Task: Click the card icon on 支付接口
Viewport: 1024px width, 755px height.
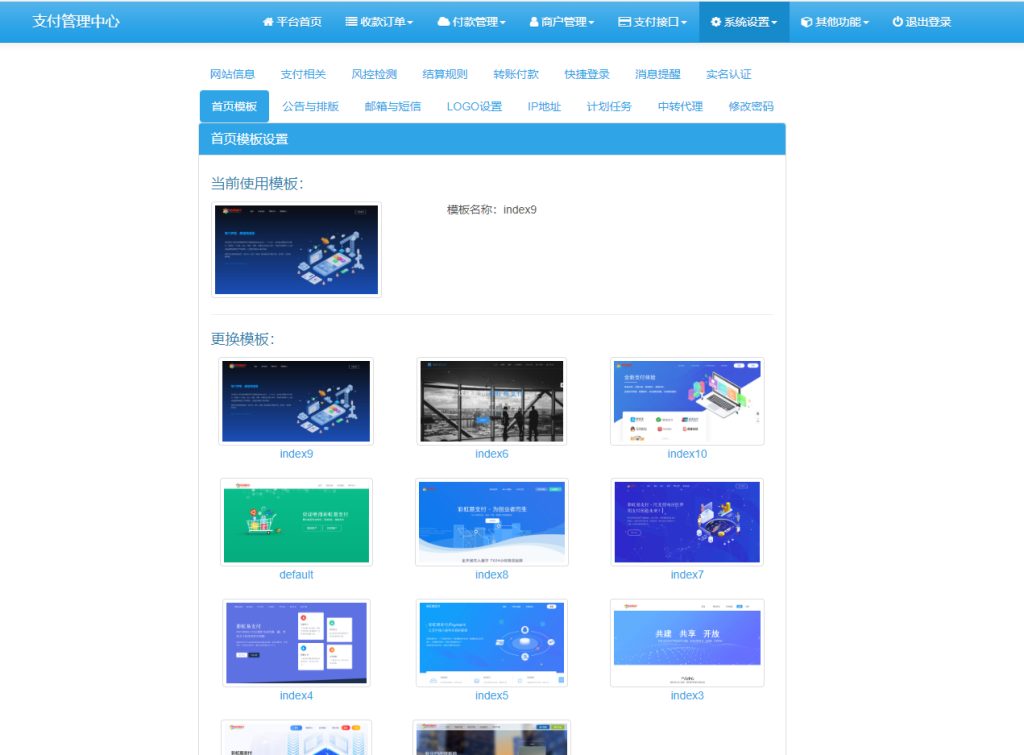Action: tap(624, 21)
